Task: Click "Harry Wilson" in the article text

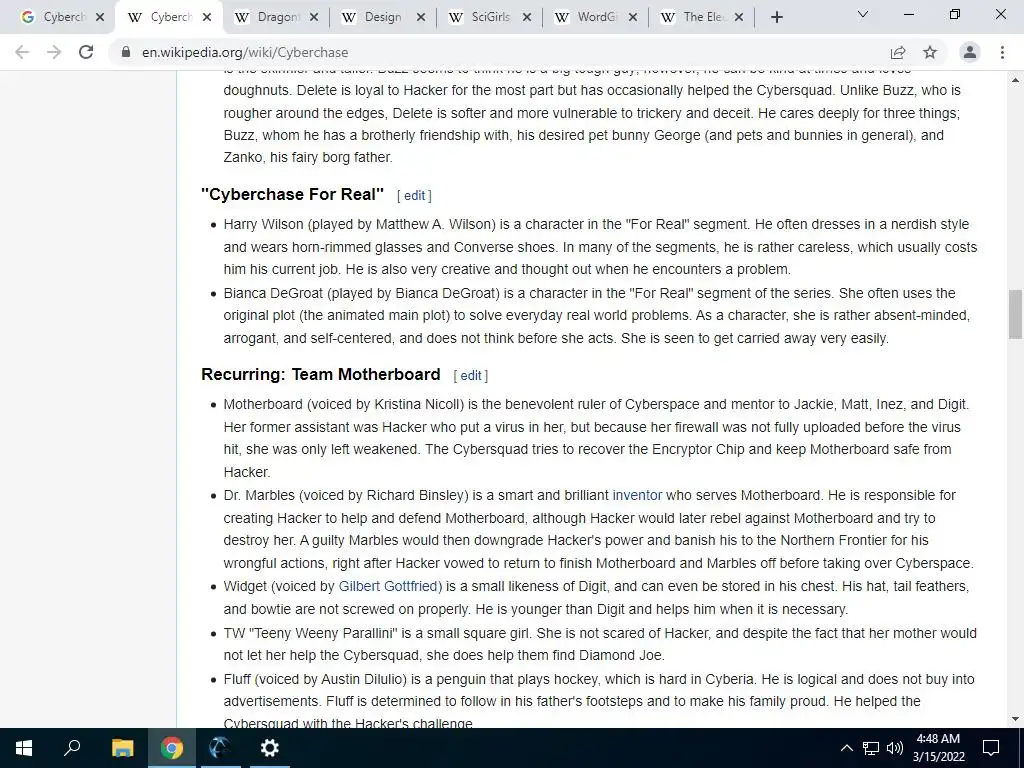Action: click(x=263, y=224)
